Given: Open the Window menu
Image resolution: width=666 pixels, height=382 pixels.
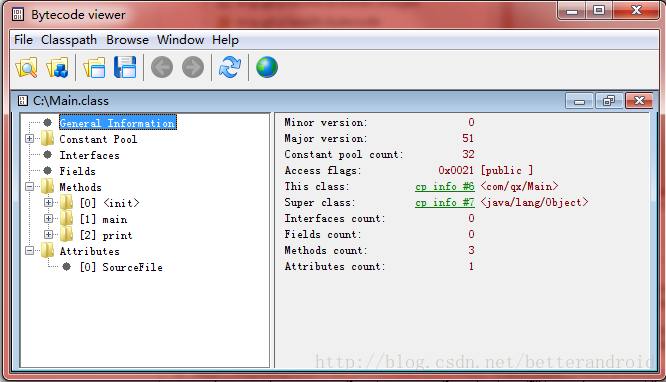Looking at the screenshot, I should [181, 40].
